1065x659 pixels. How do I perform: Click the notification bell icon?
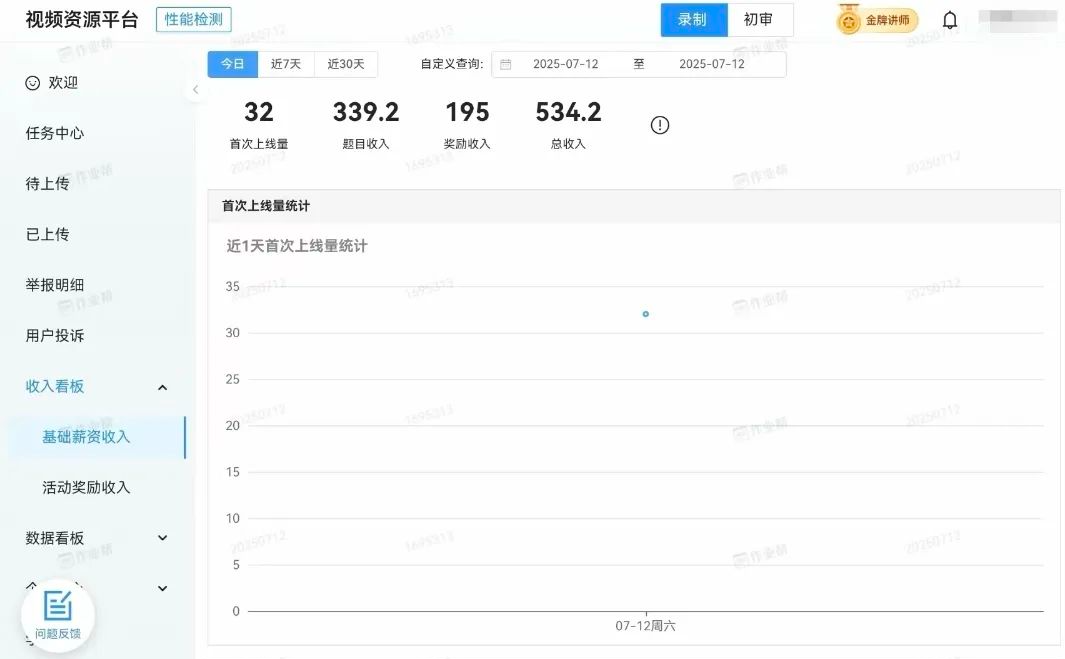(950, 20)
